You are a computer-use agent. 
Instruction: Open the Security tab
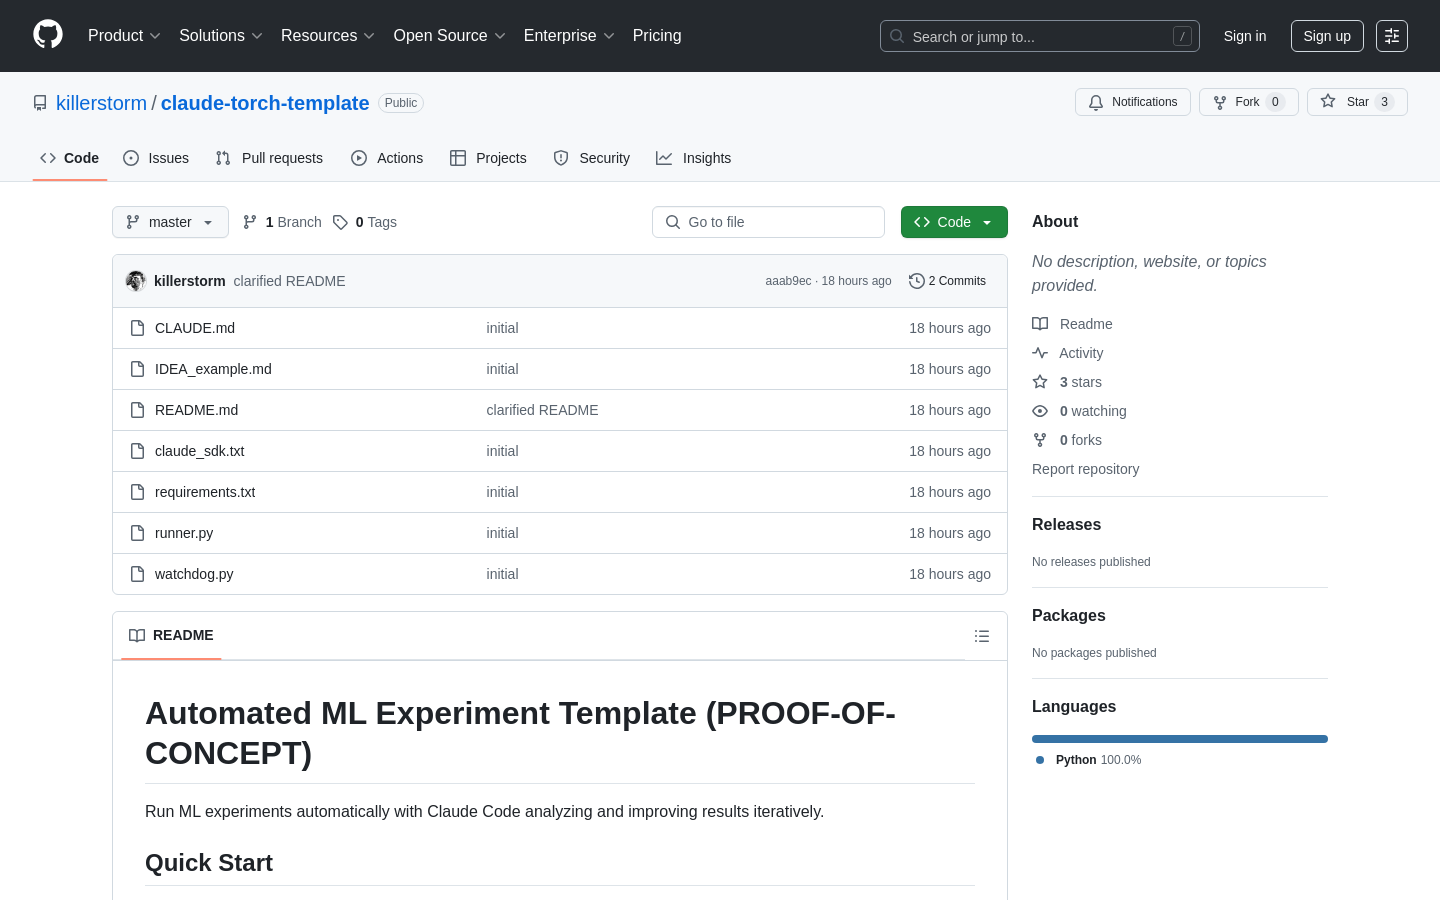tap(592, 158)
